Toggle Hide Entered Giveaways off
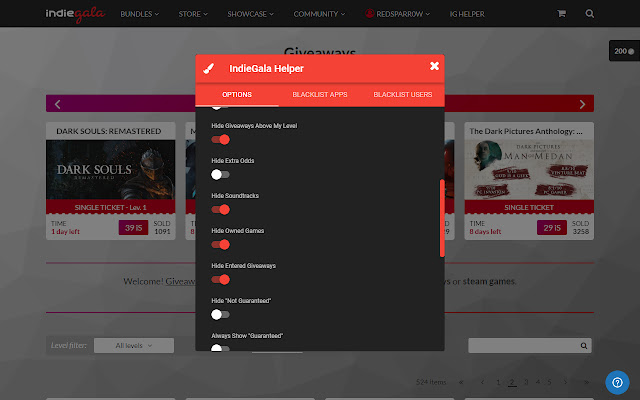Screen dimensions: 640x400 click(x=220, y=280)
